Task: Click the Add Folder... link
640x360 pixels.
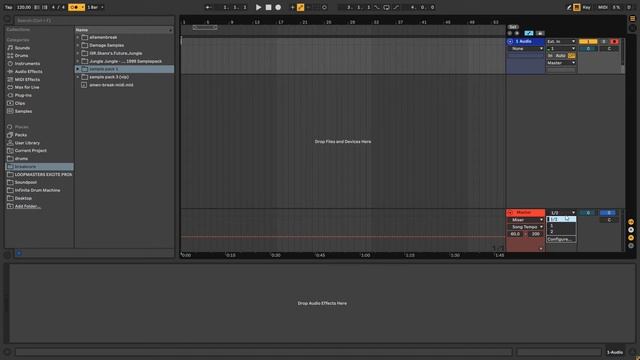Action: [x=27, y=206]
